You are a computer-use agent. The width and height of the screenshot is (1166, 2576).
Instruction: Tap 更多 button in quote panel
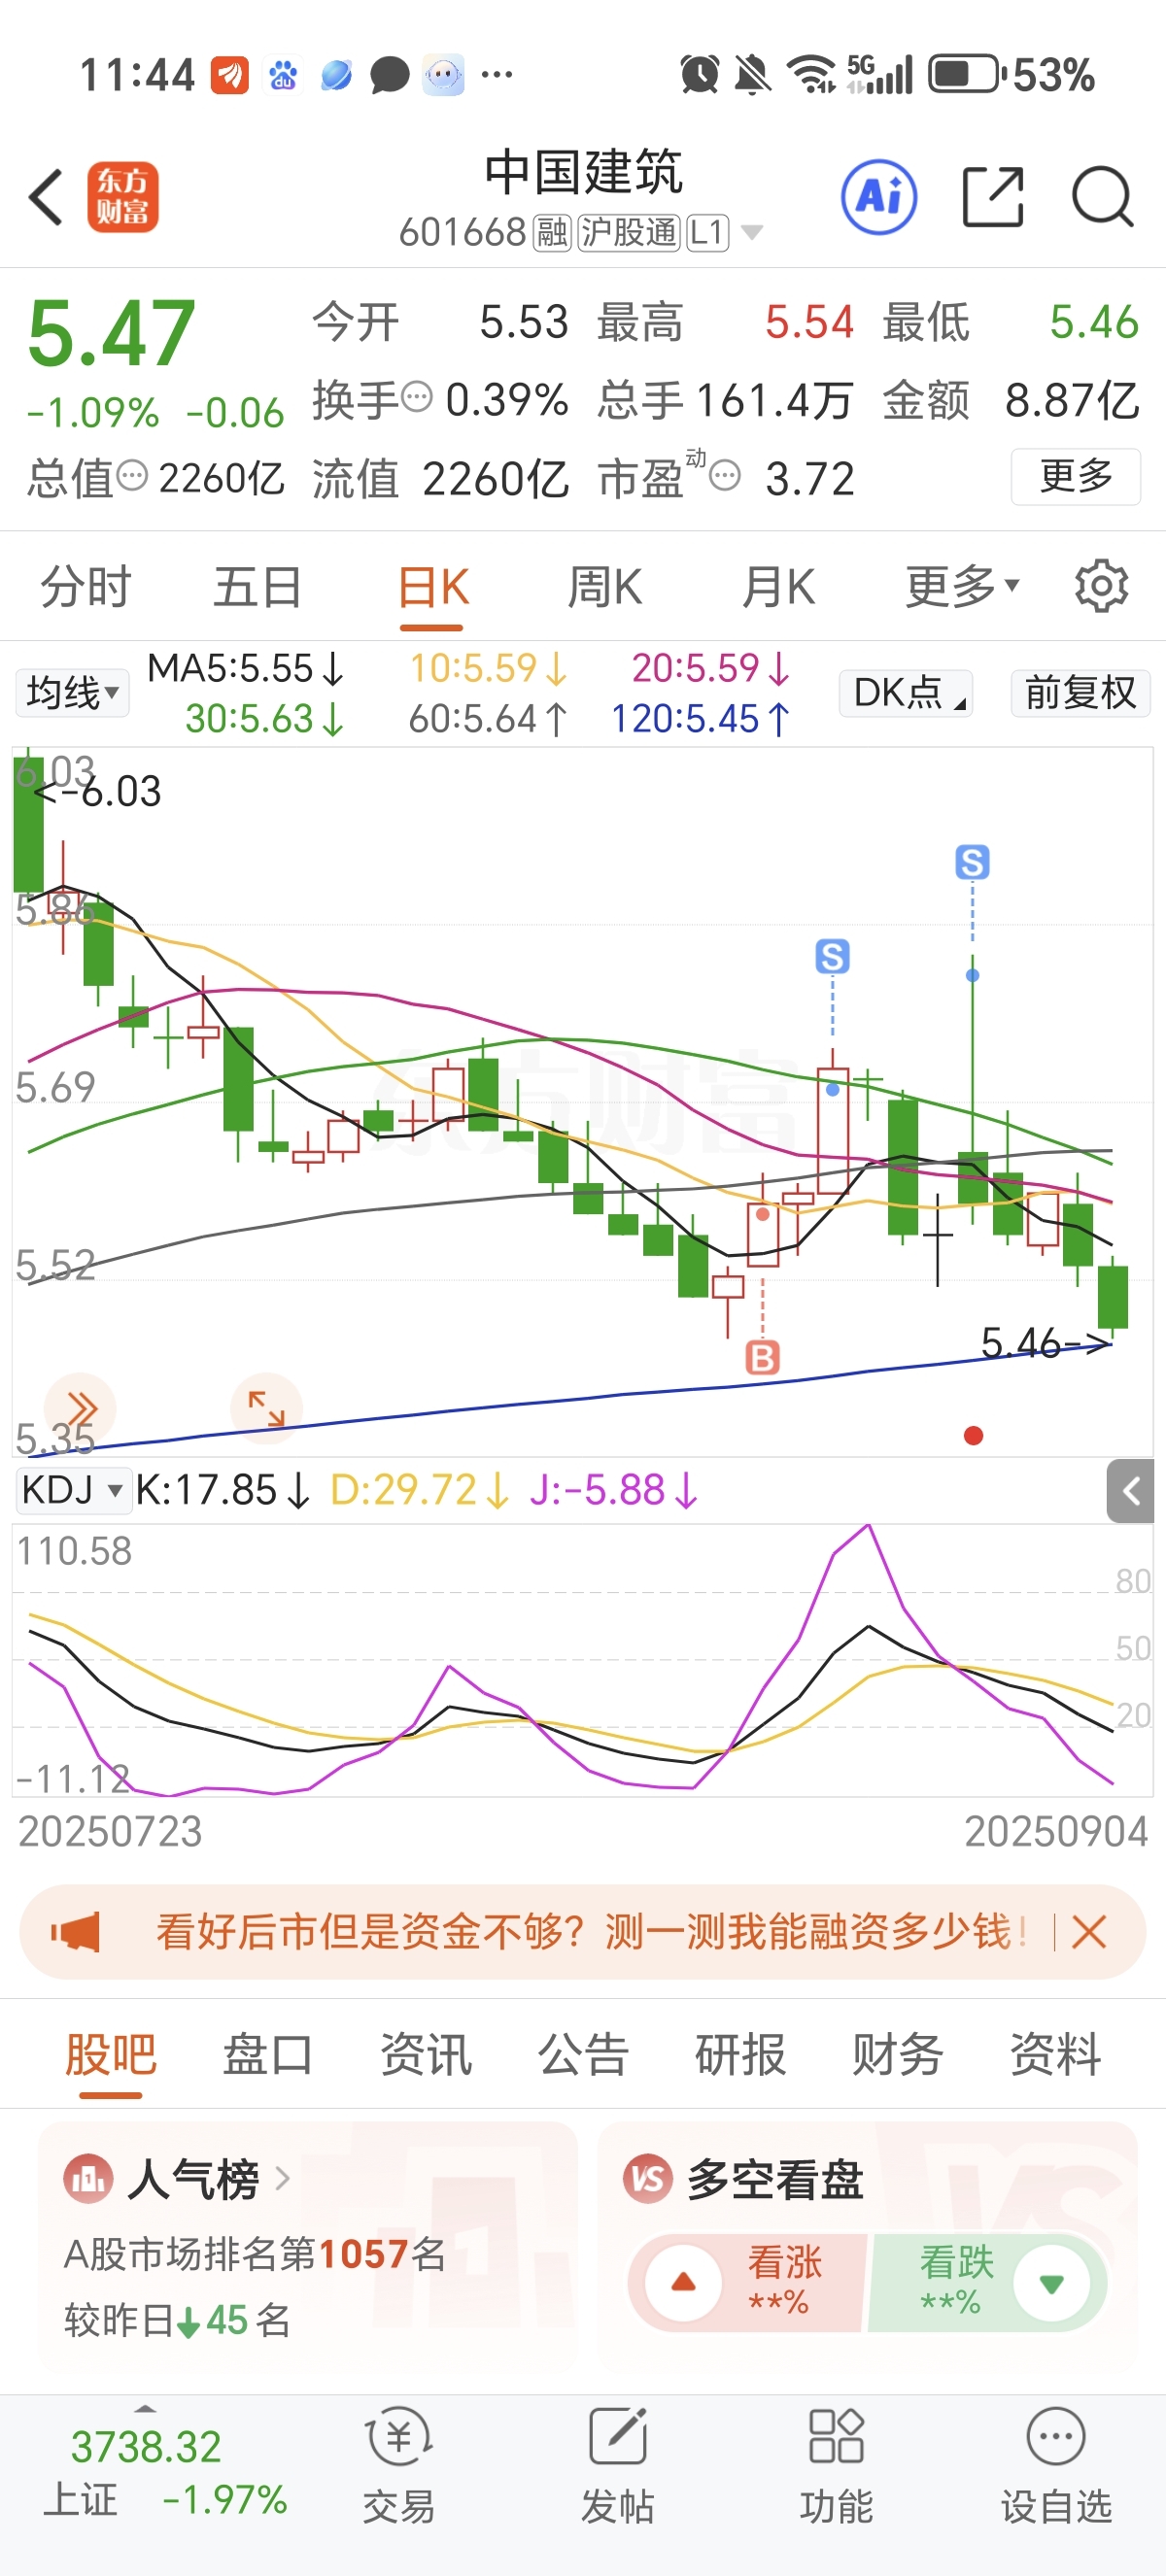pos(1076,476)
